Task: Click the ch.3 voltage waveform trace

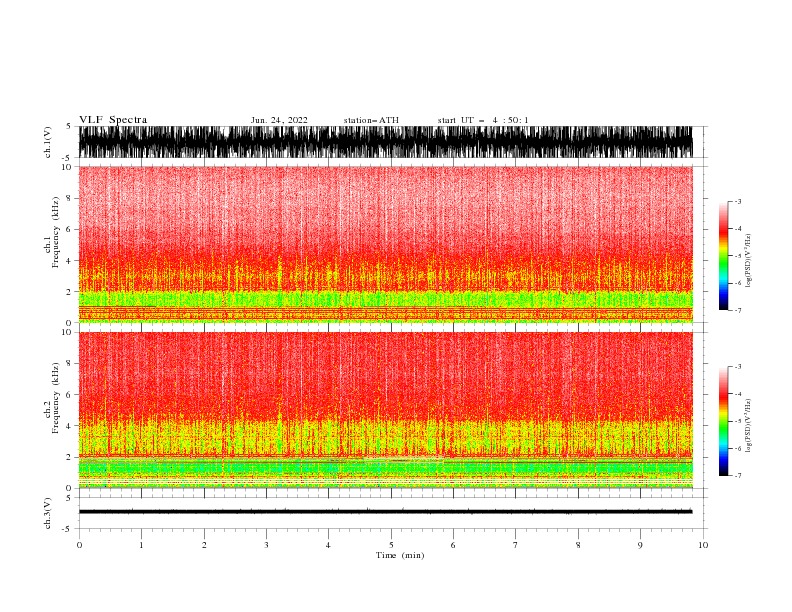Action: pos(385,512)
